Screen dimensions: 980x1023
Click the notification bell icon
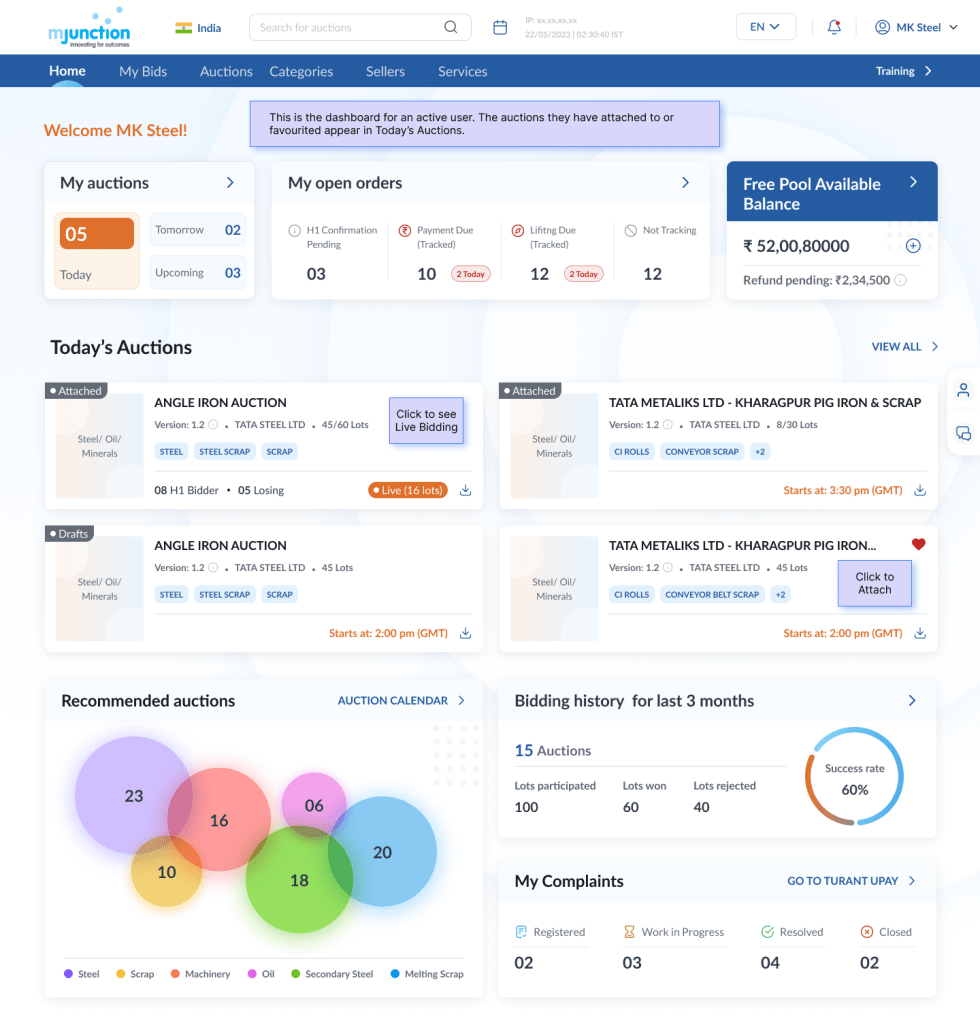[834, 27]
